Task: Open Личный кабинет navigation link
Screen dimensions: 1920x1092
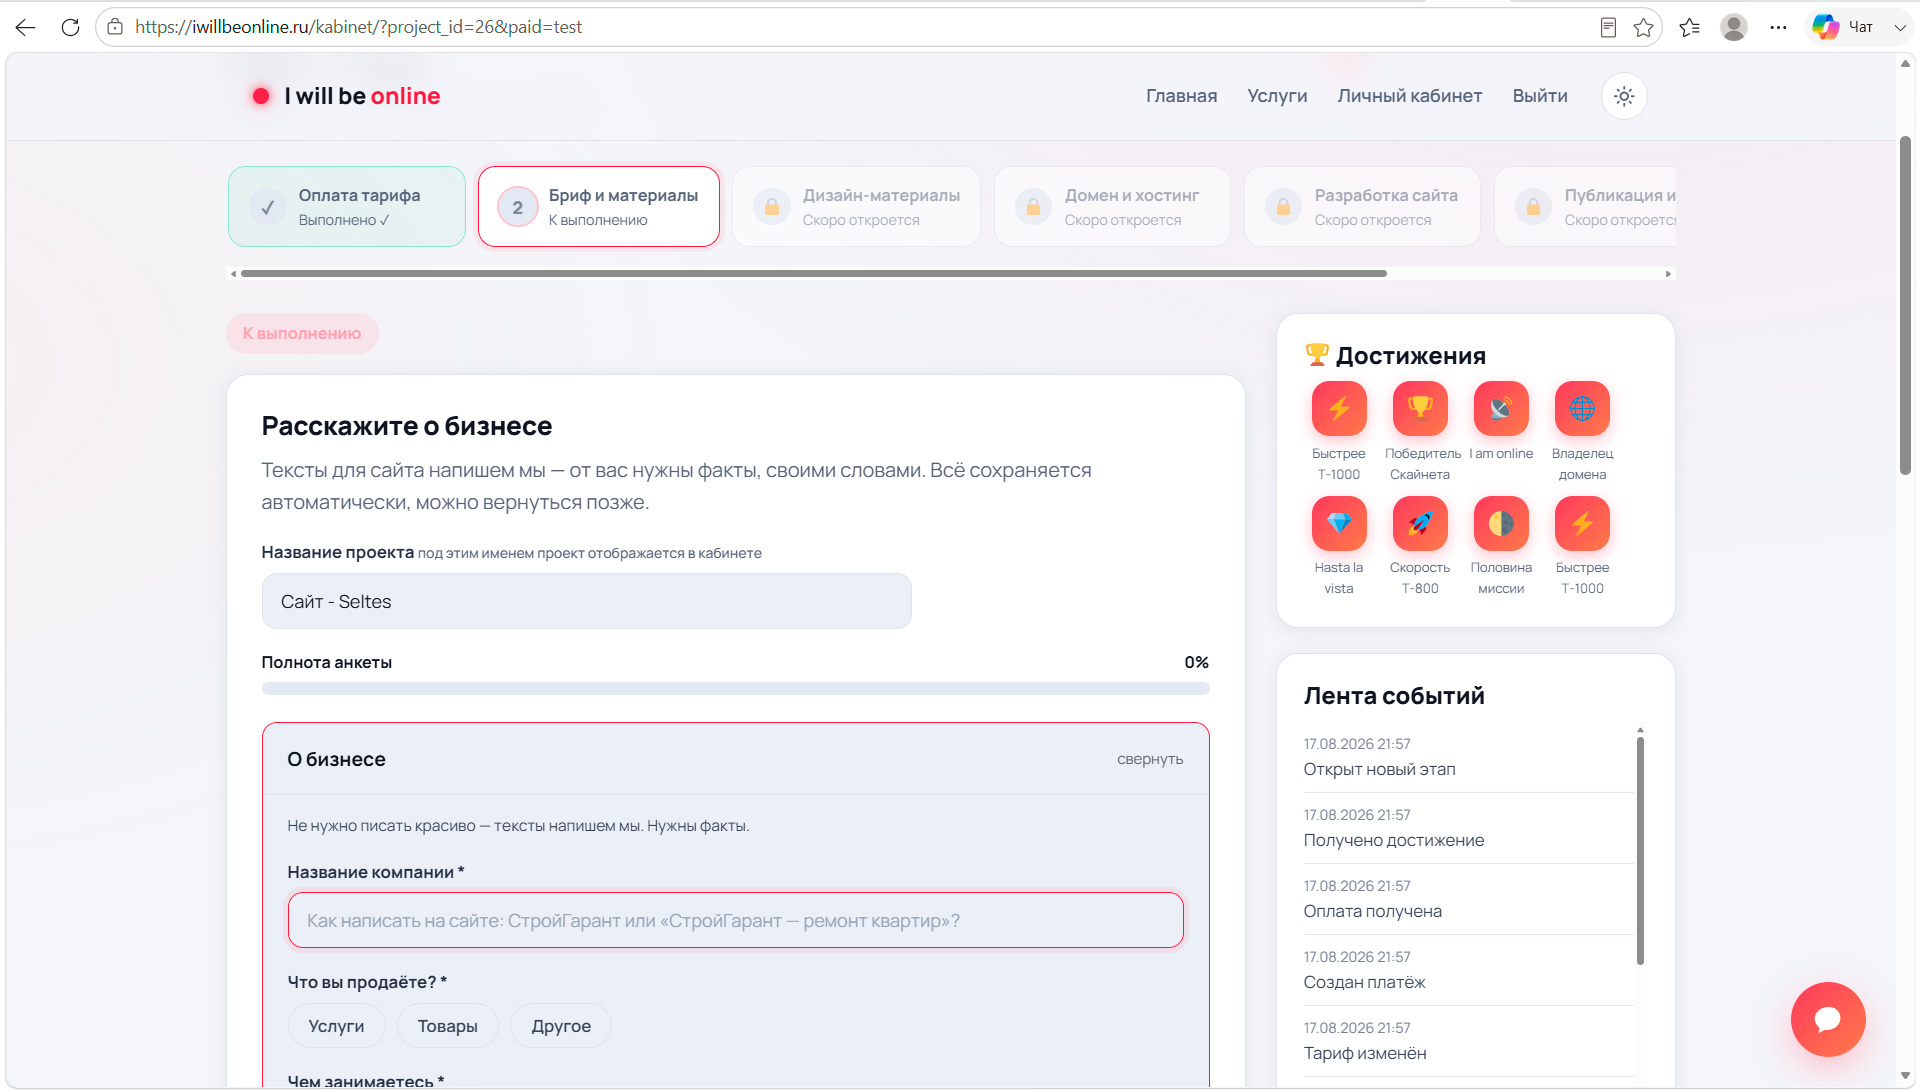Action: click(x=1410, y=96)
